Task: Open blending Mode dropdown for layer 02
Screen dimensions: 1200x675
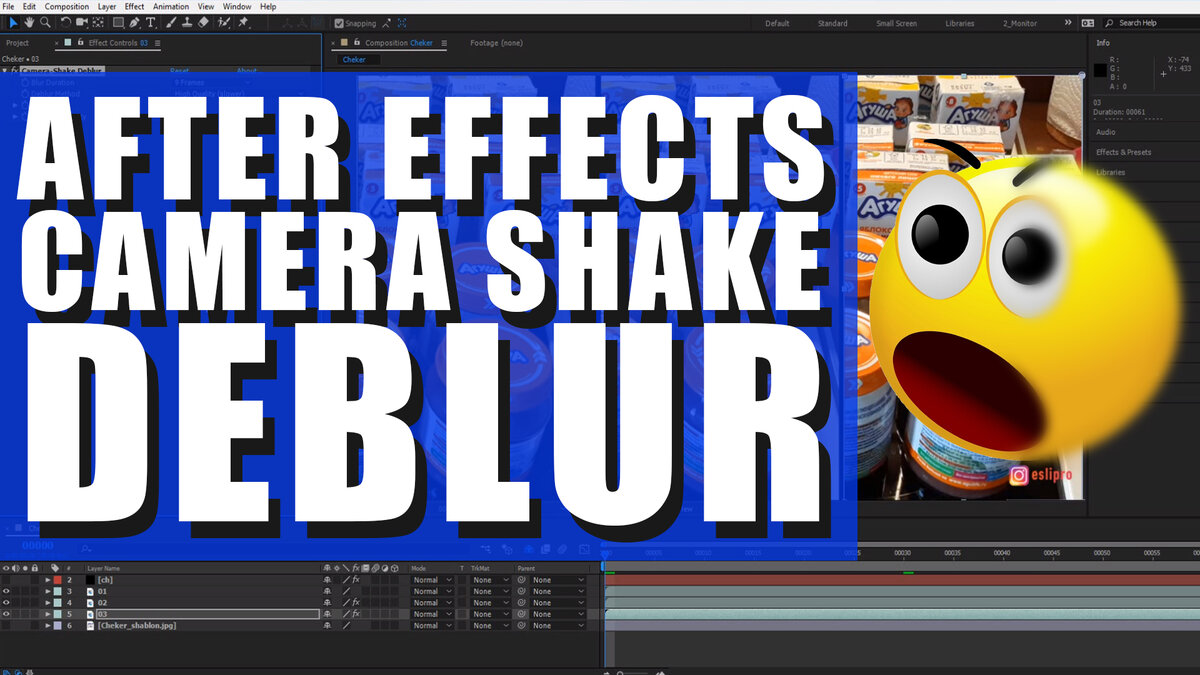Action: pos(432,603)
